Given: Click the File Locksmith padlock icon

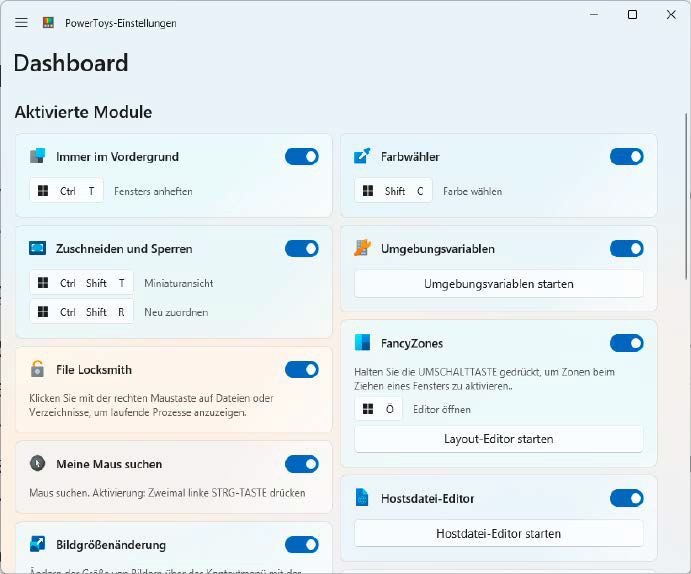Looking at the screenshot, I should [37, 369].
